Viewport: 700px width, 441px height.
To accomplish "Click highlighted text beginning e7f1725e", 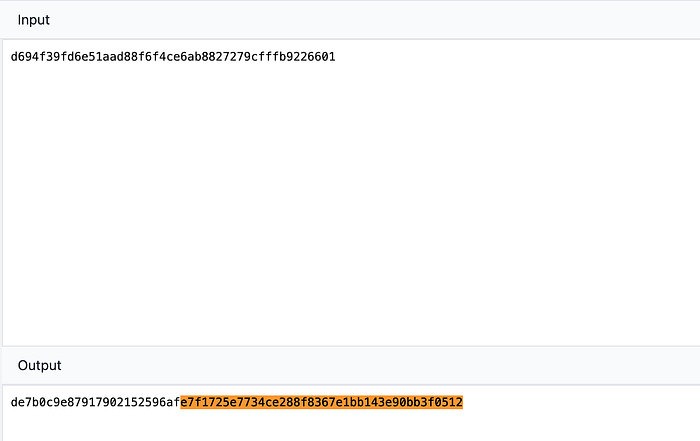I will (x=208, y=402).
